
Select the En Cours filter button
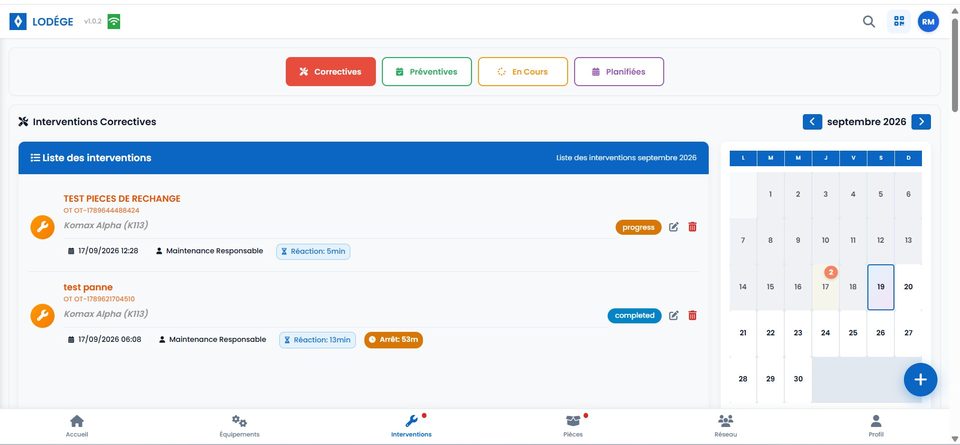(523, 72)
